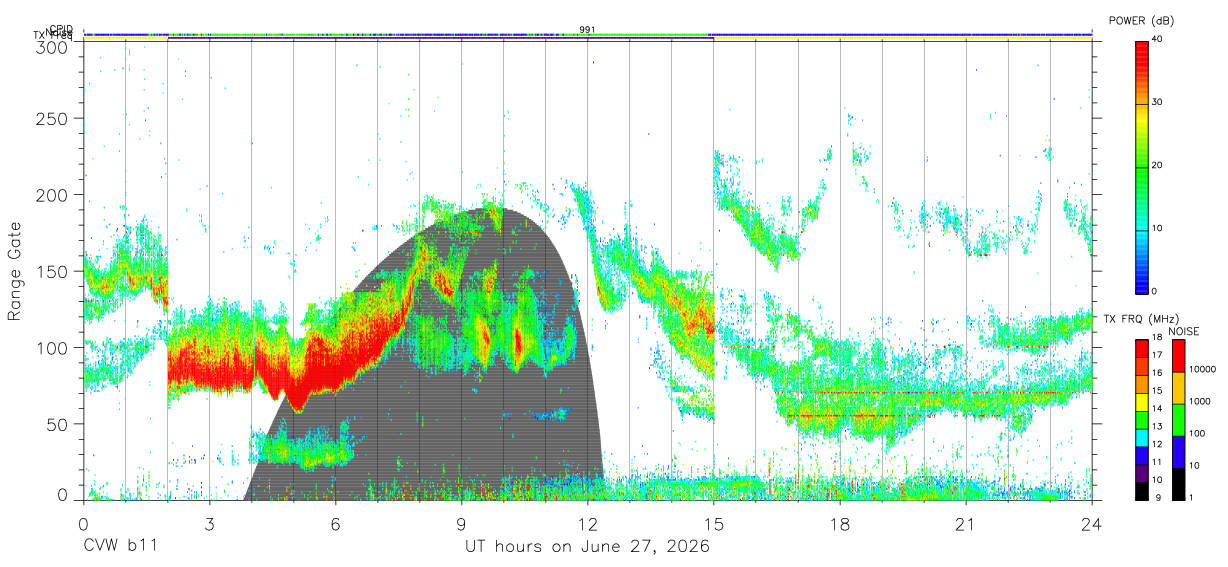Click the '100' range gate tick label
This screenshot has width=1228, height=567.
pos(52,347)
